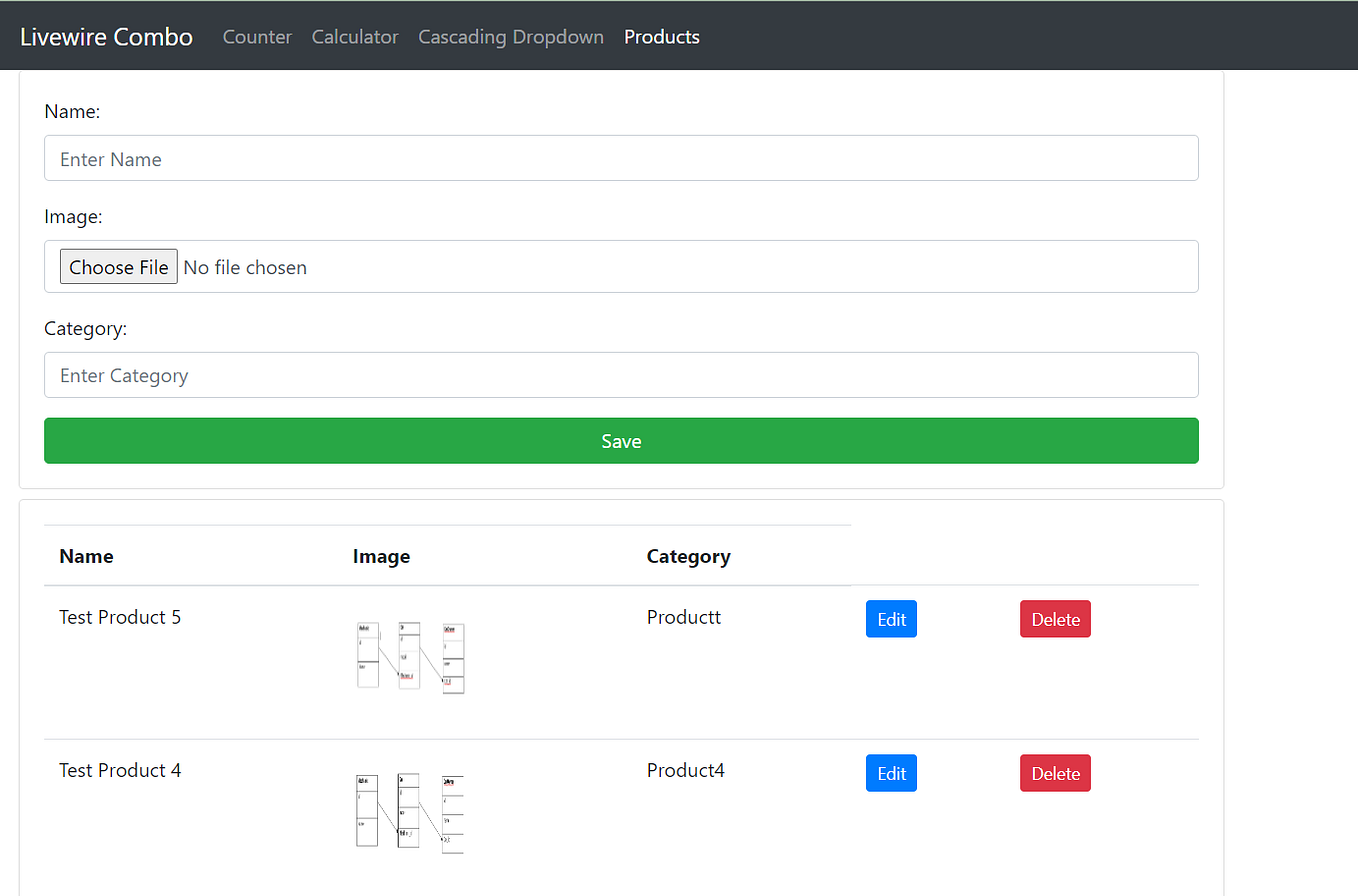This screenshot has height=896, width=1358.
Task: Open Test Product 5's image thumbnail
Action: tap(409, 656)
